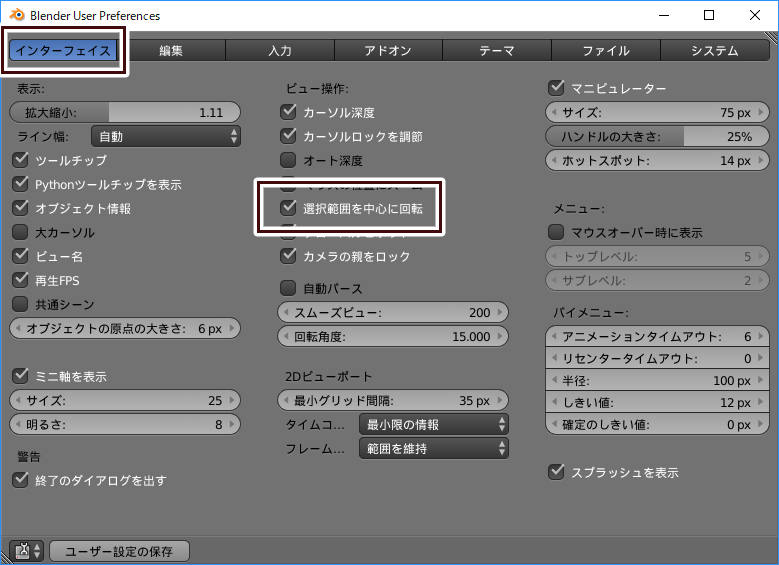The image size is (779, 565).
Task: Open the editor type selector icon
Action: click(27, 551)
